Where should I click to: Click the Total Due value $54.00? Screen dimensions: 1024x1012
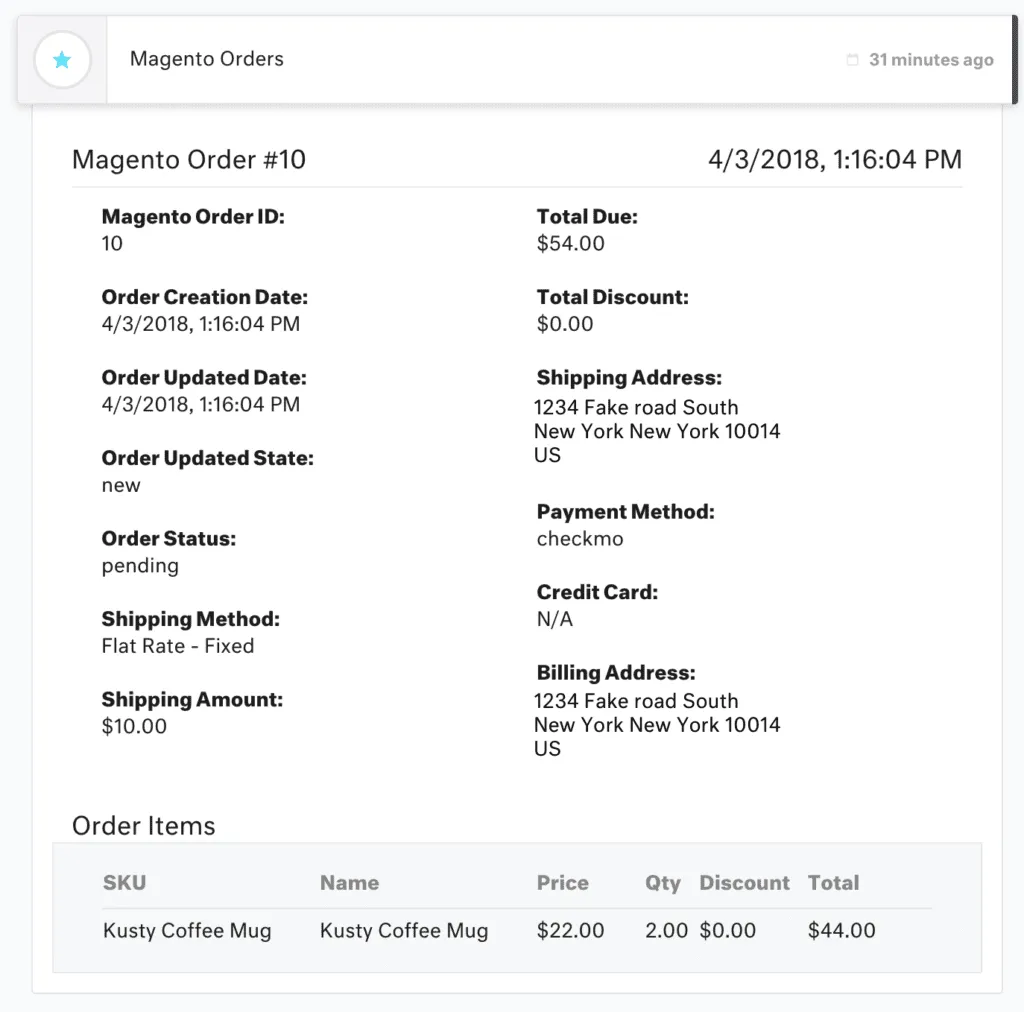click(570, 243)
